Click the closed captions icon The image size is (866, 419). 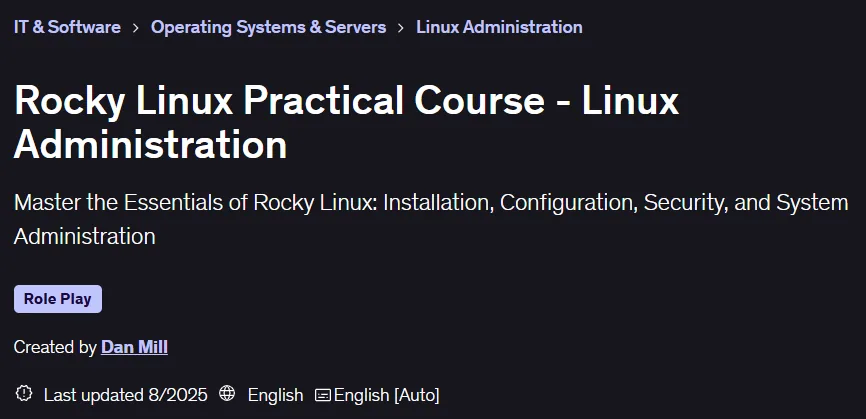coord(323,395)
